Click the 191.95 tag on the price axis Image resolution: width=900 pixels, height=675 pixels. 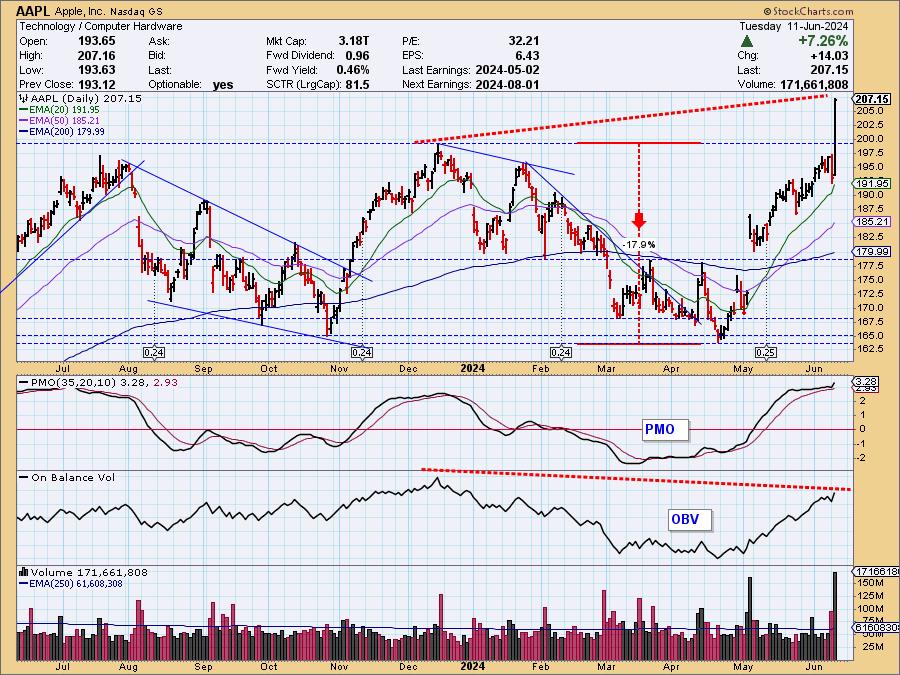(x=873, y=184)
